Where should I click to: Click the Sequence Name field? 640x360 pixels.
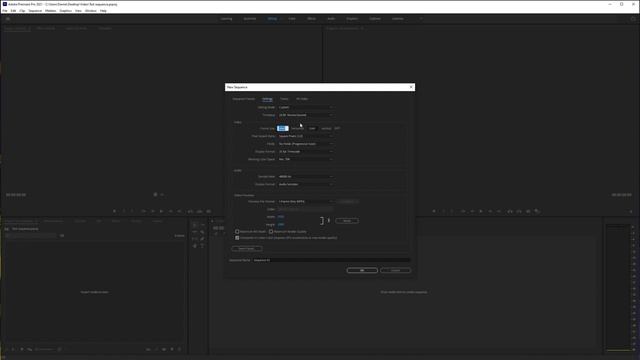pos(331,260)
